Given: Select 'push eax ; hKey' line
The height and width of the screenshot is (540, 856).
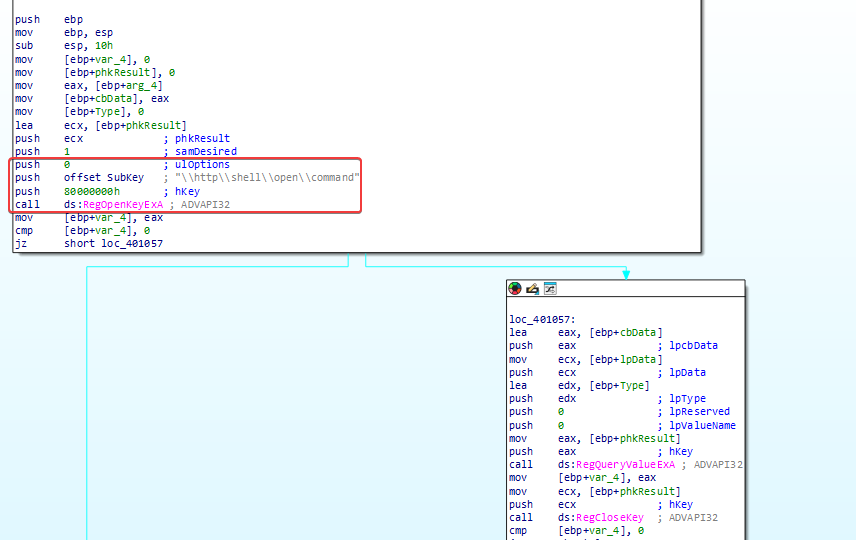Looking at the screenshot, I should tap(601, 452).
